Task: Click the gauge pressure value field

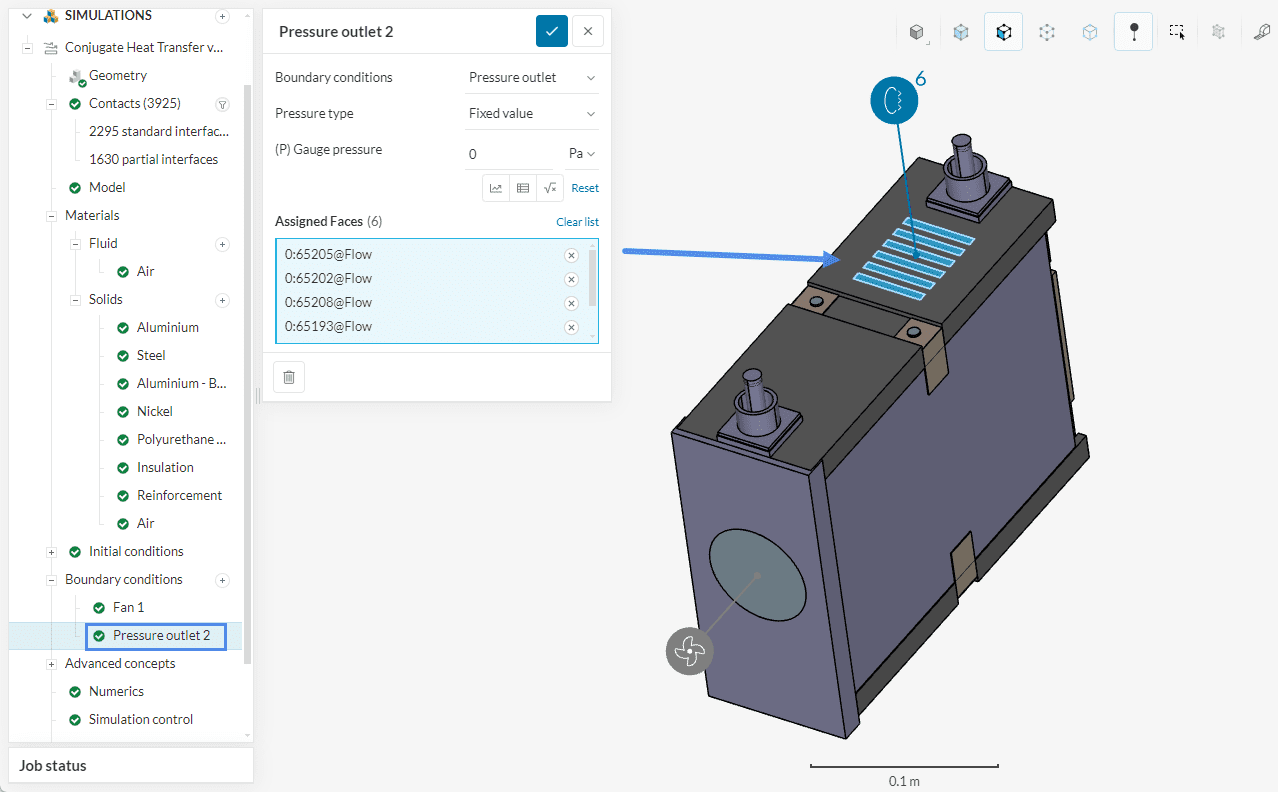Action: [x=510, y=154]
